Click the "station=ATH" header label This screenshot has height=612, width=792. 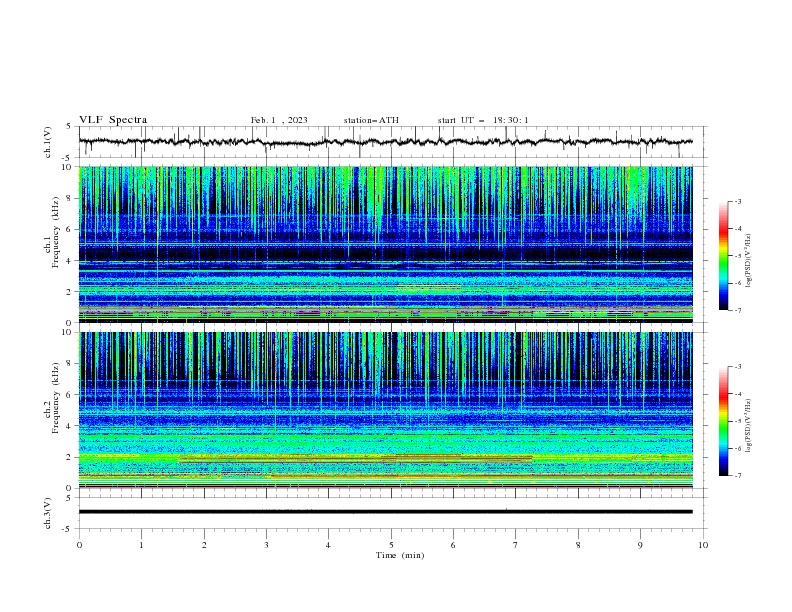[x=371, y=120]
